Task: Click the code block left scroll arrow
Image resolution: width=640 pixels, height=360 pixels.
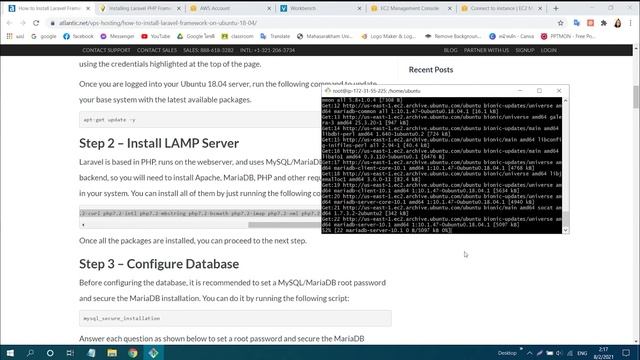Action: click(x=83, y=225)
